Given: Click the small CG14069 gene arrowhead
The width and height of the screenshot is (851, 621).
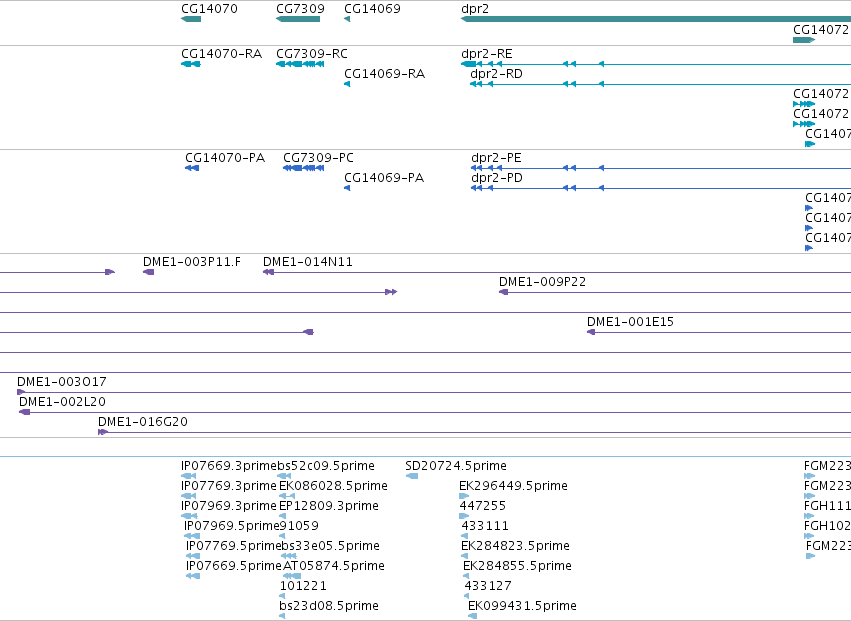Looking at the screenshot, I should [347, 19].
